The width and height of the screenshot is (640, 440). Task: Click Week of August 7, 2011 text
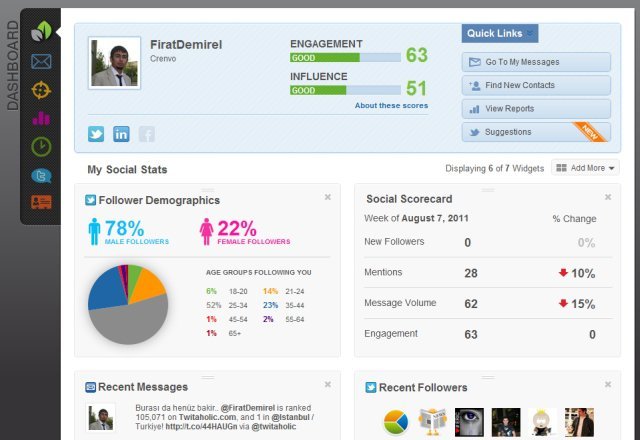tap(416, 218)
